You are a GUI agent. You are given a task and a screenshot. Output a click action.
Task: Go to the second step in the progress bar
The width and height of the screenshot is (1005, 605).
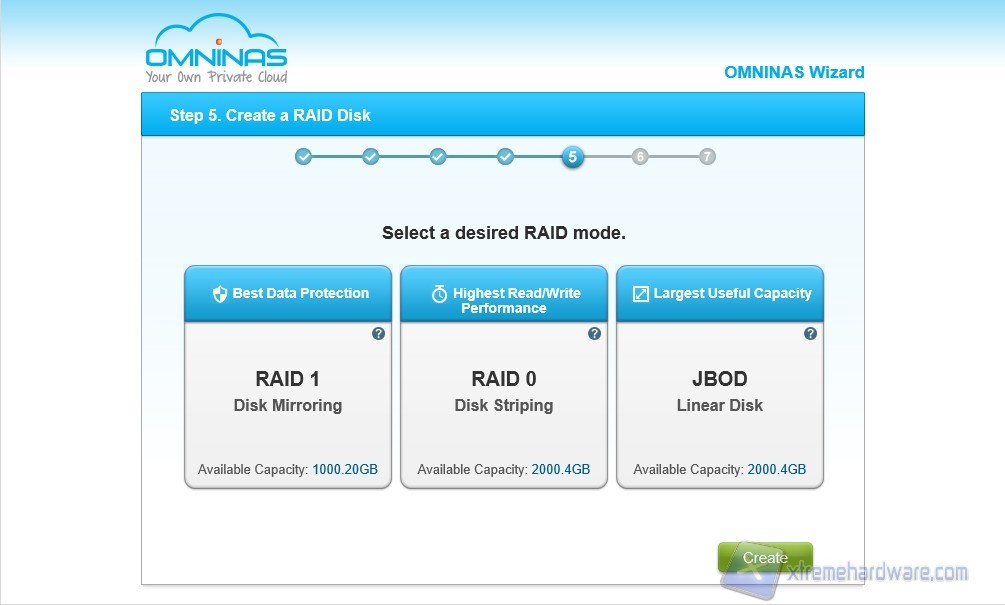click(x=370, y=157)
